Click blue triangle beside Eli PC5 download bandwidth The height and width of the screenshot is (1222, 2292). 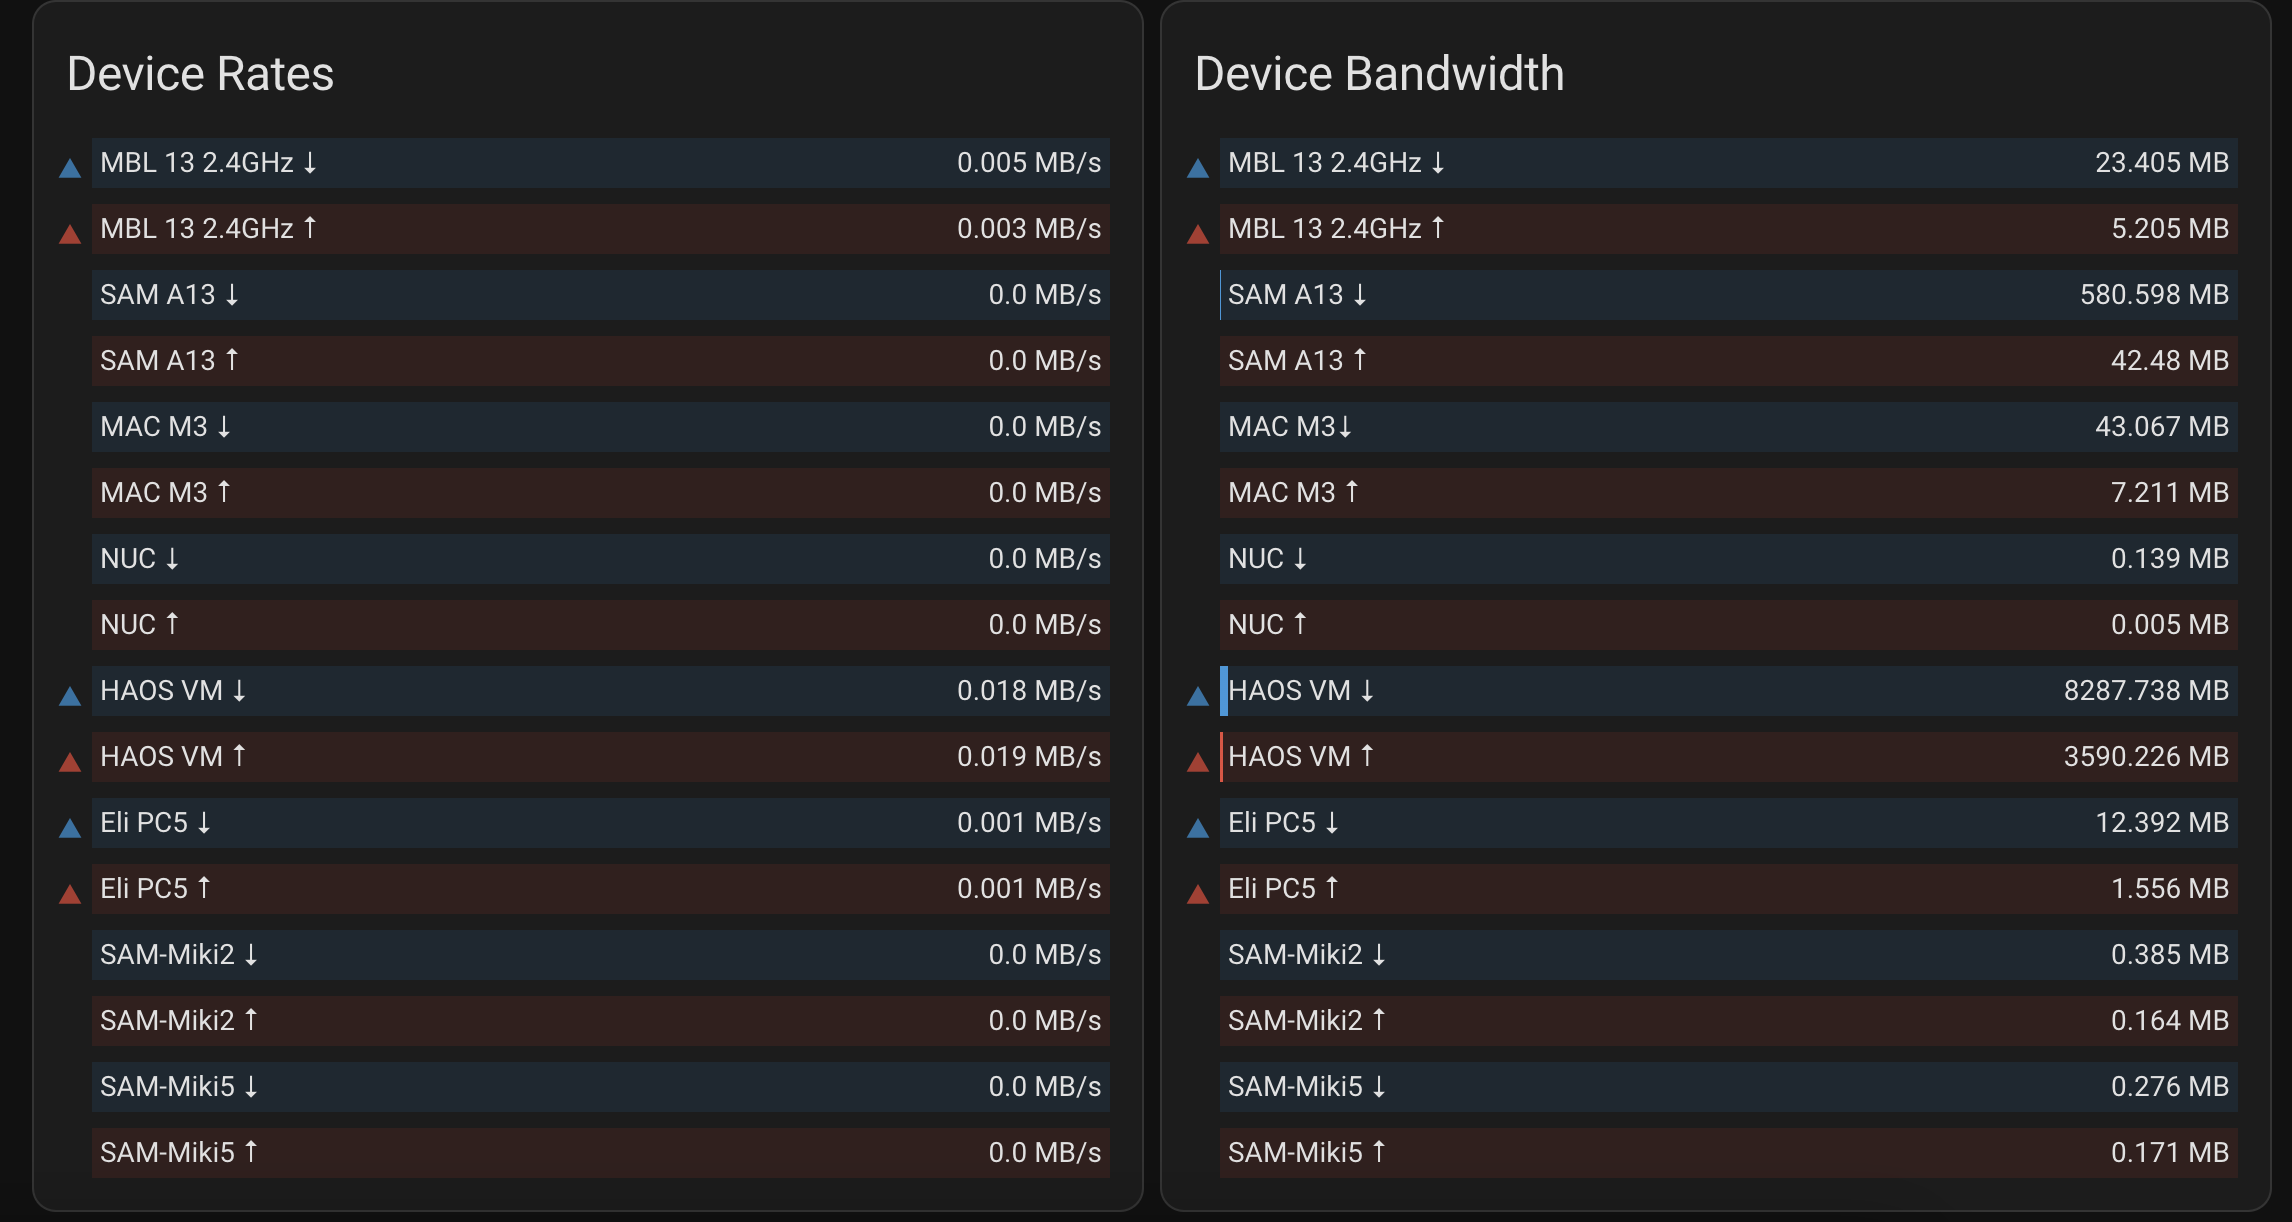coord(1198,828)
